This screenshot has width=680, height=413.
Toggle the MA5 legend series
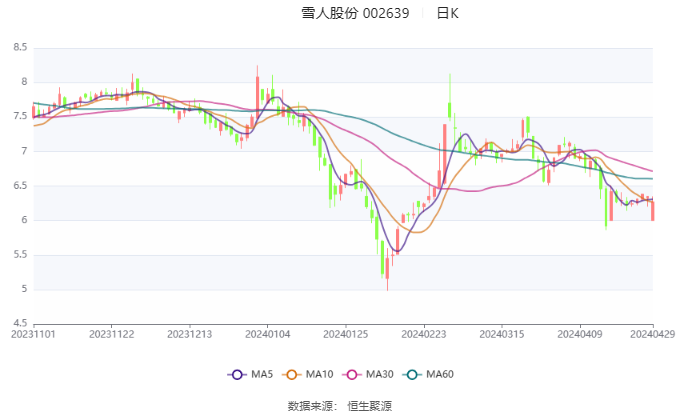(x=250, y=374)
